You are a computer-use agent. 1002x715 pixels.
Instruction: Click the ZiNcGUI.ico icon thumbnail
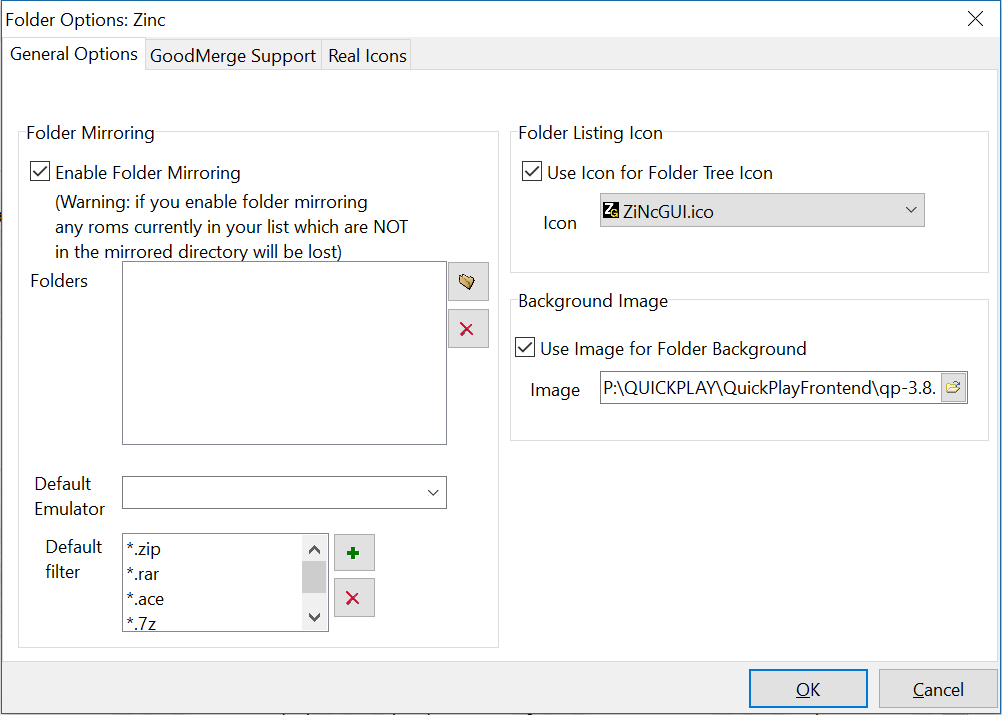point(611,210)
